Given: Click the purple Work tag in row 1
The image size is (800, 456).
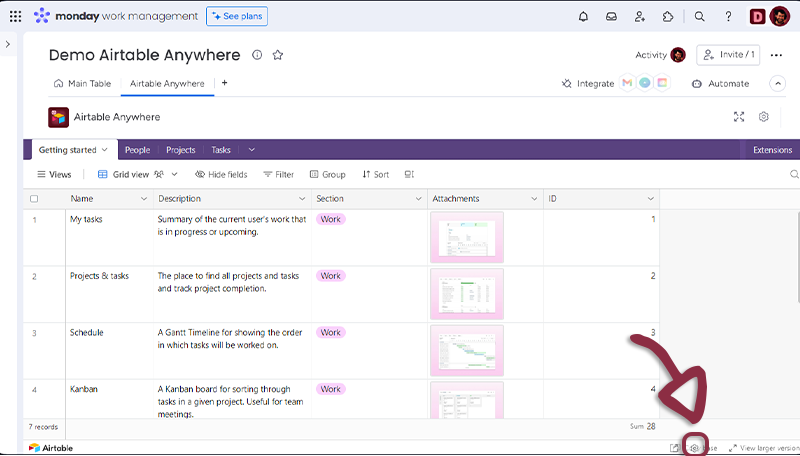Looking at the screenshot, I should point(331,219).
